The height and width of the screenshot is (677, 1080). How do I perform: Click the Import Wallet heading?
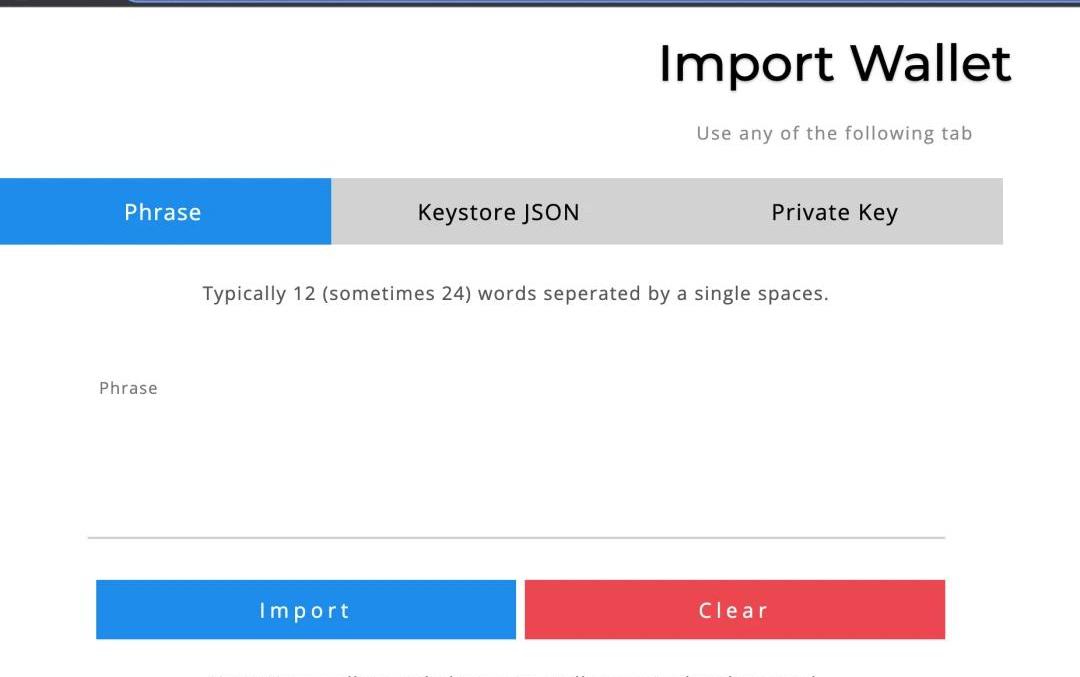pyautogui.click(x=834, y=63)
